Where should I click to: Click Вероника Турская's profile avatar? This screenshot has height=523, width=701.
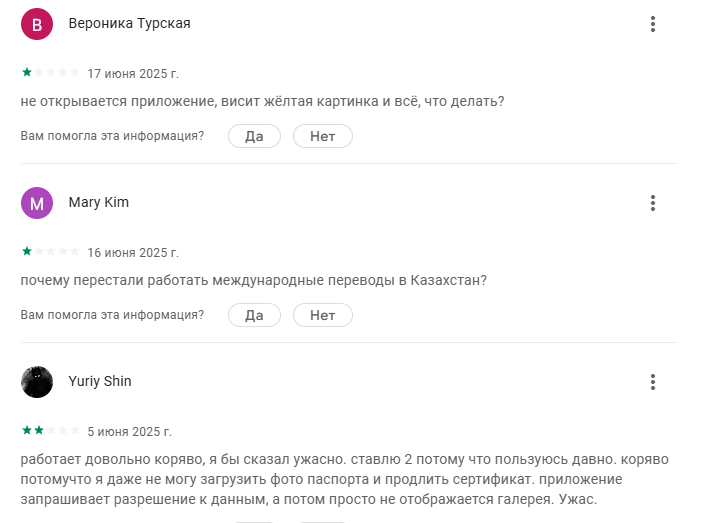[37, 25]
